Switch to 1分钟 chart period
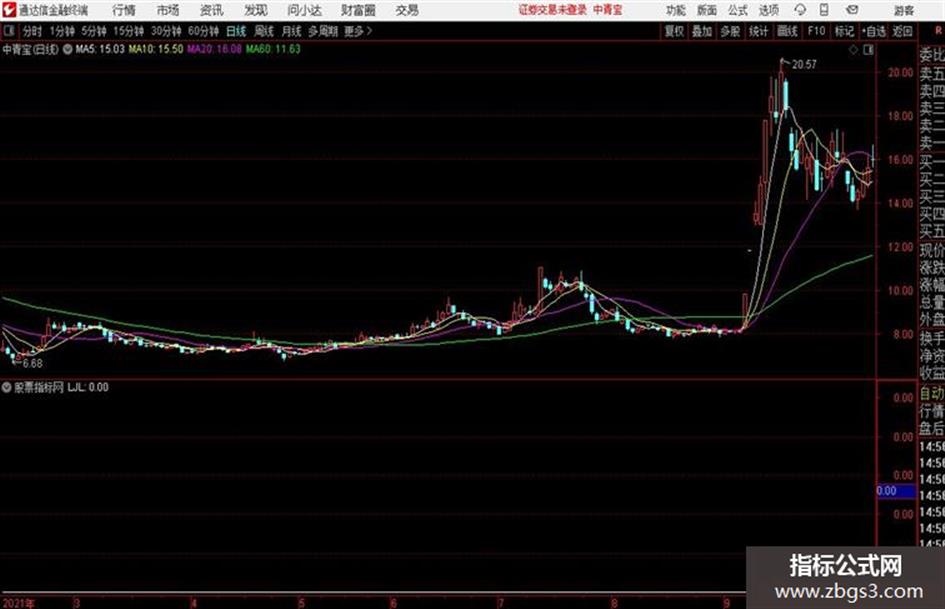Screen dimensions: 945x609 [62, 31]
